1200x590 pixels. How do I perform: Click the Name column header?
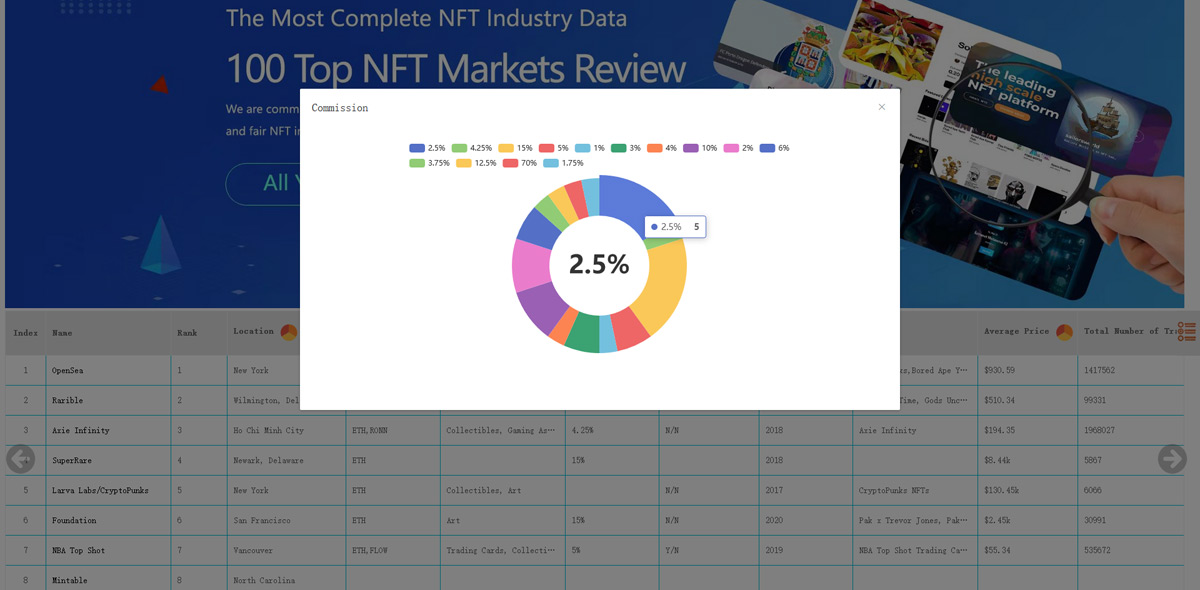point(62,332)
